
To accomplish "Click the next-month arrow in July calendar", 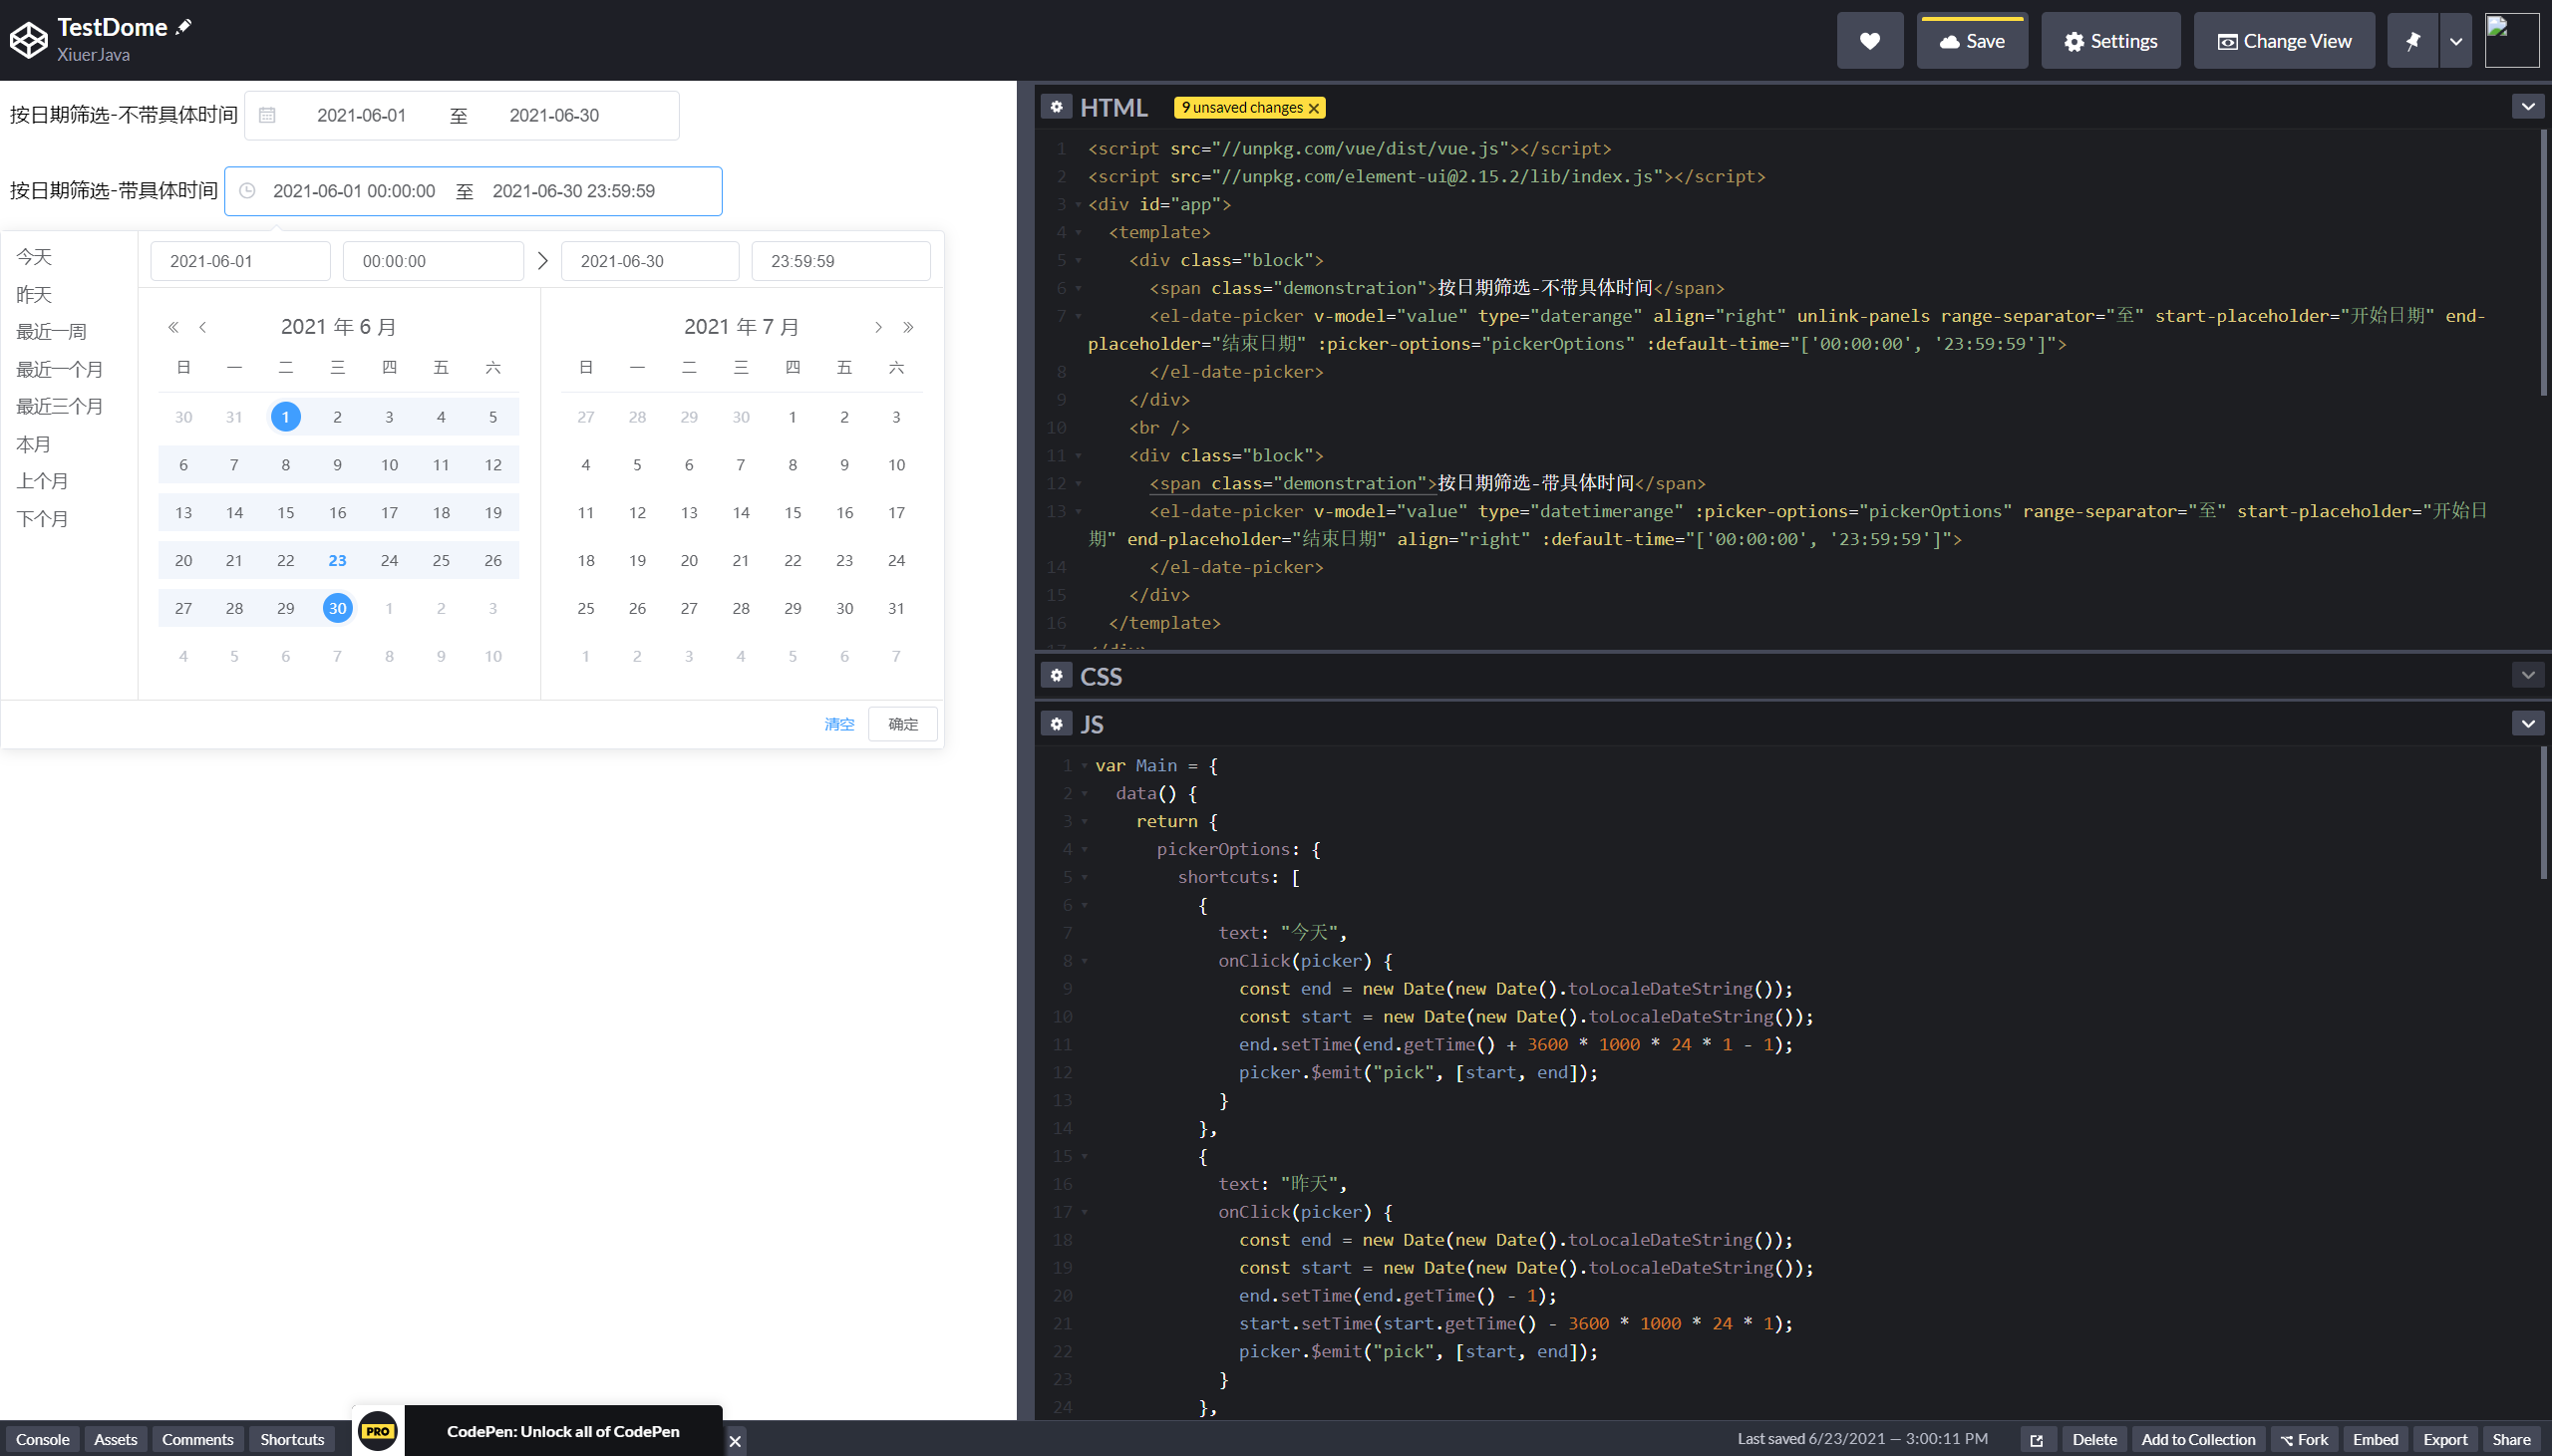I will 878,327.
